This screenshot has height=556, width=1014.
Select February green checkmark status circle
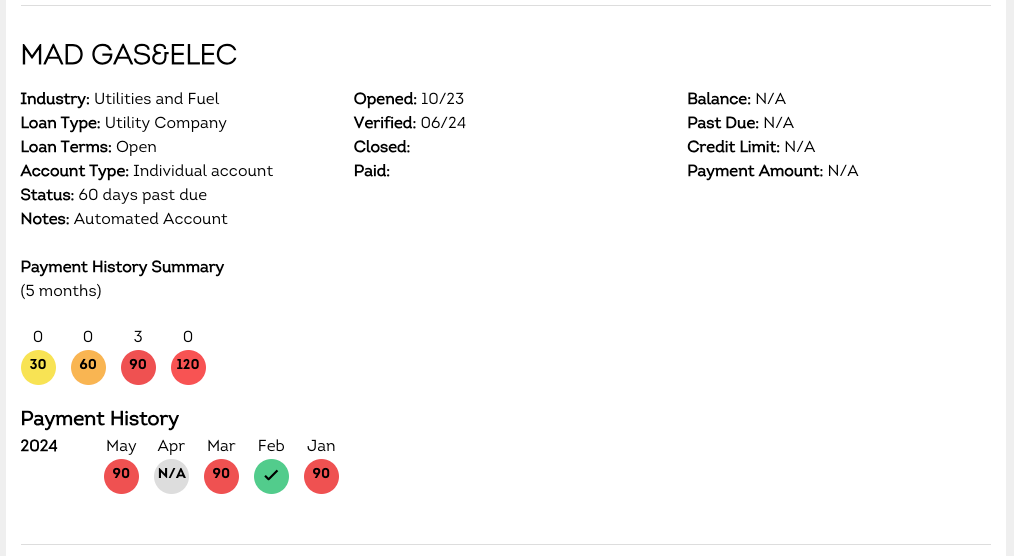(271, 476)
